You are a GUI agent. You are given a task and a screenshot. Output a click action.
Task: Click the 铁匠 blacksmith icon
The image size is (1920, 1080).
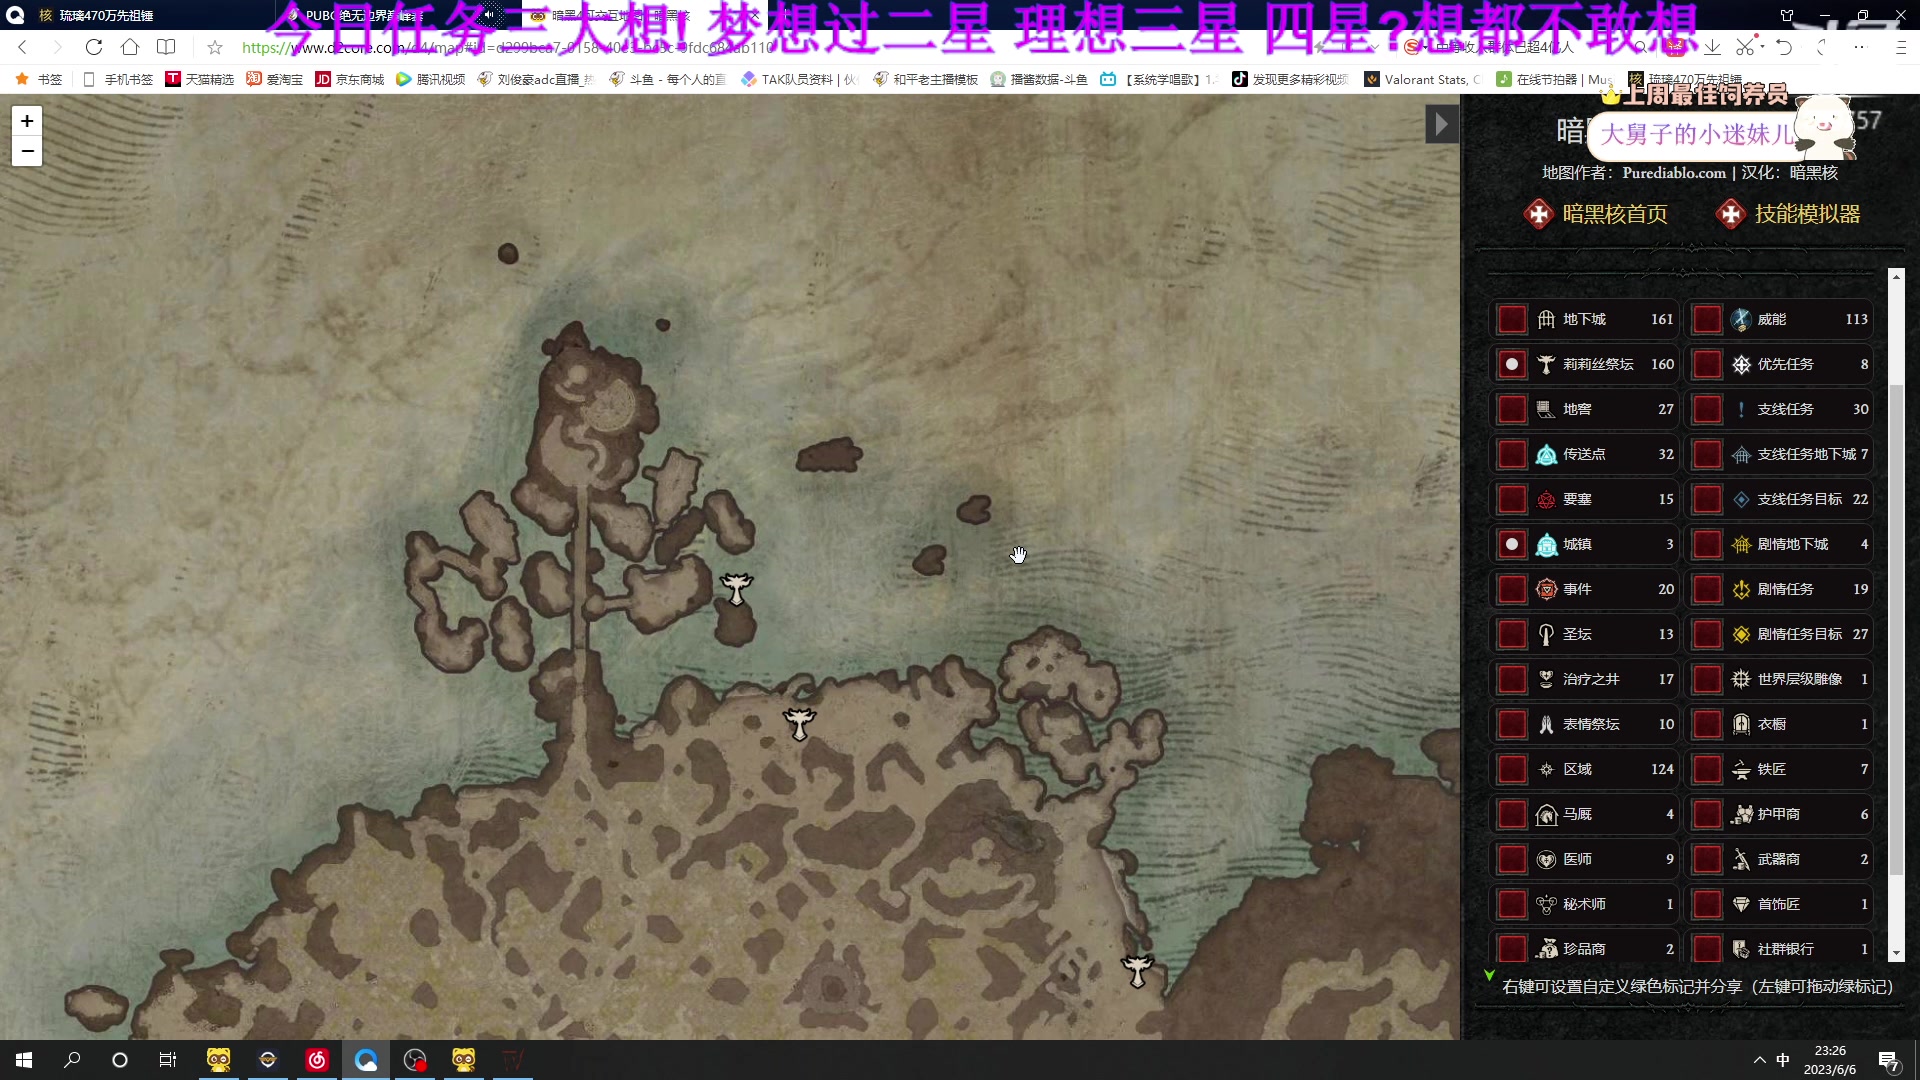(1741, 770)
